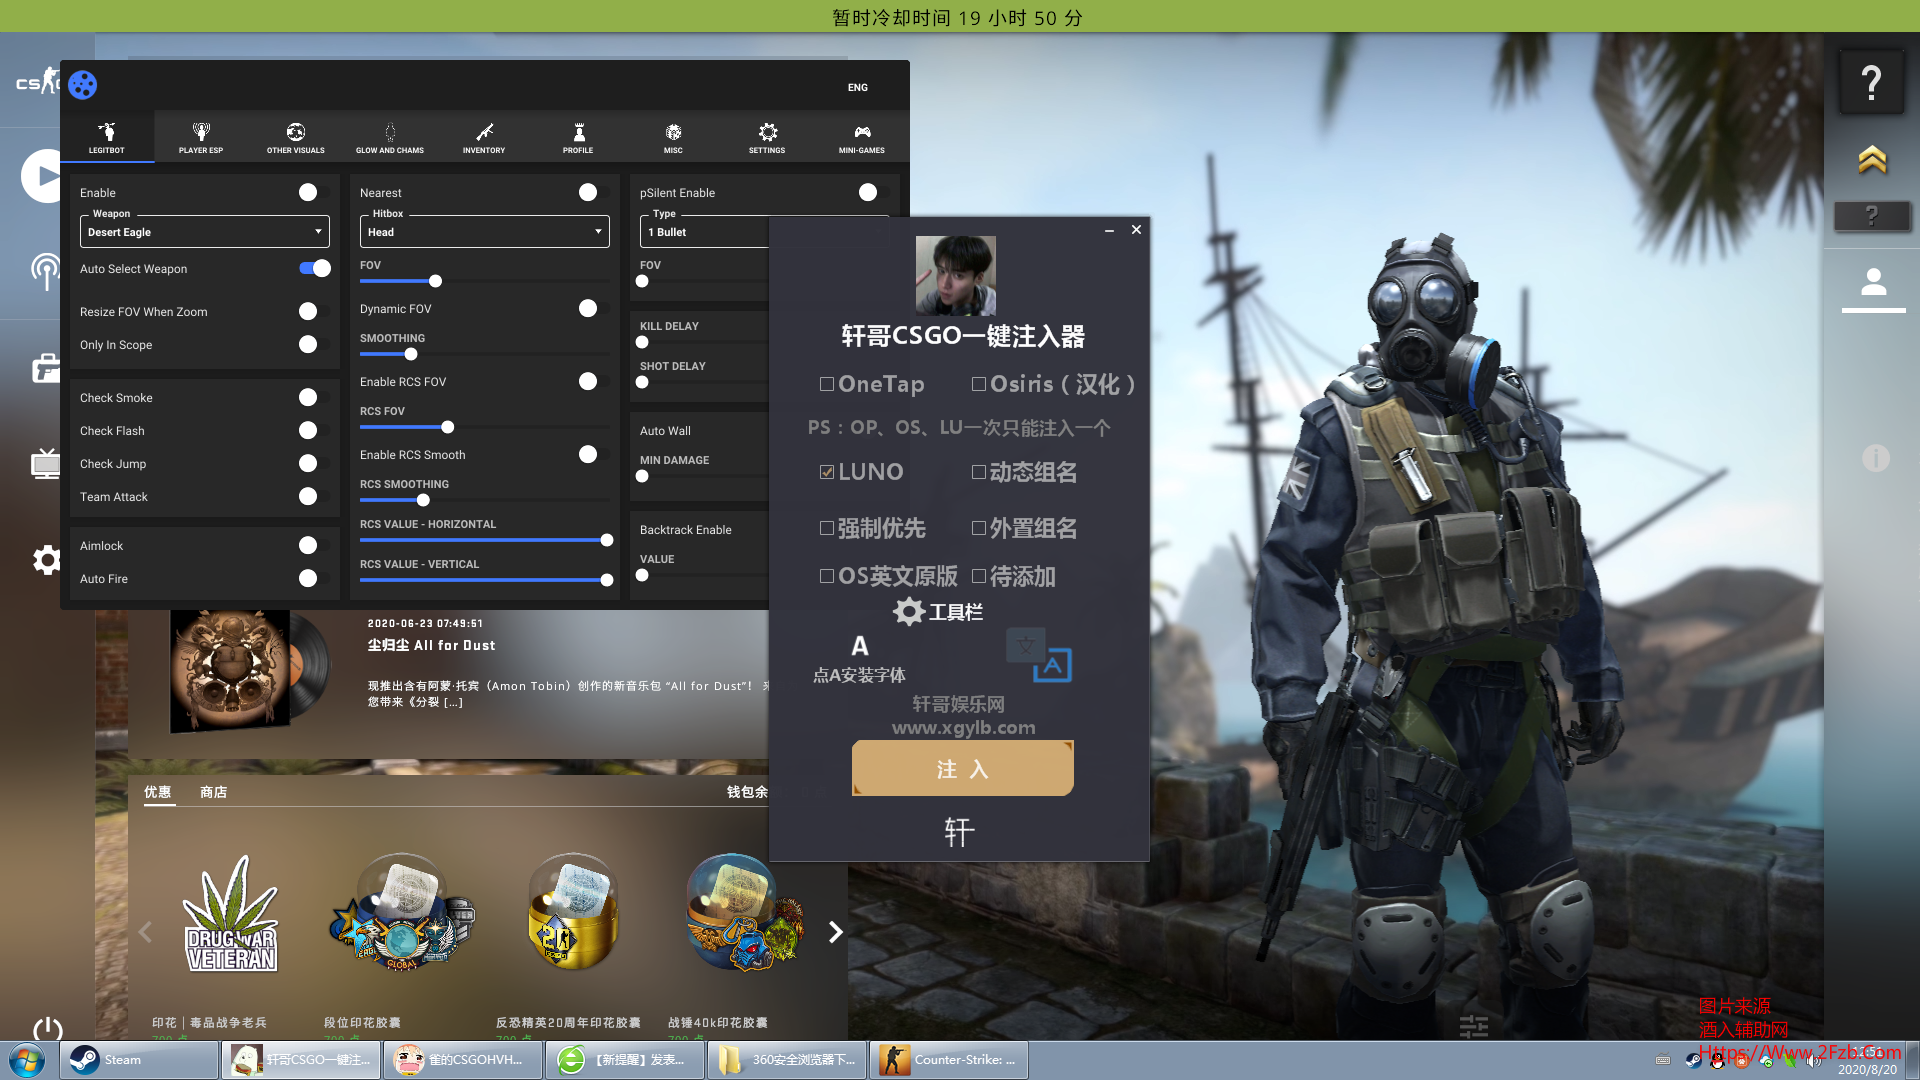Enable the Aimlock switch
The image size is (1920, 1080).
314,546
